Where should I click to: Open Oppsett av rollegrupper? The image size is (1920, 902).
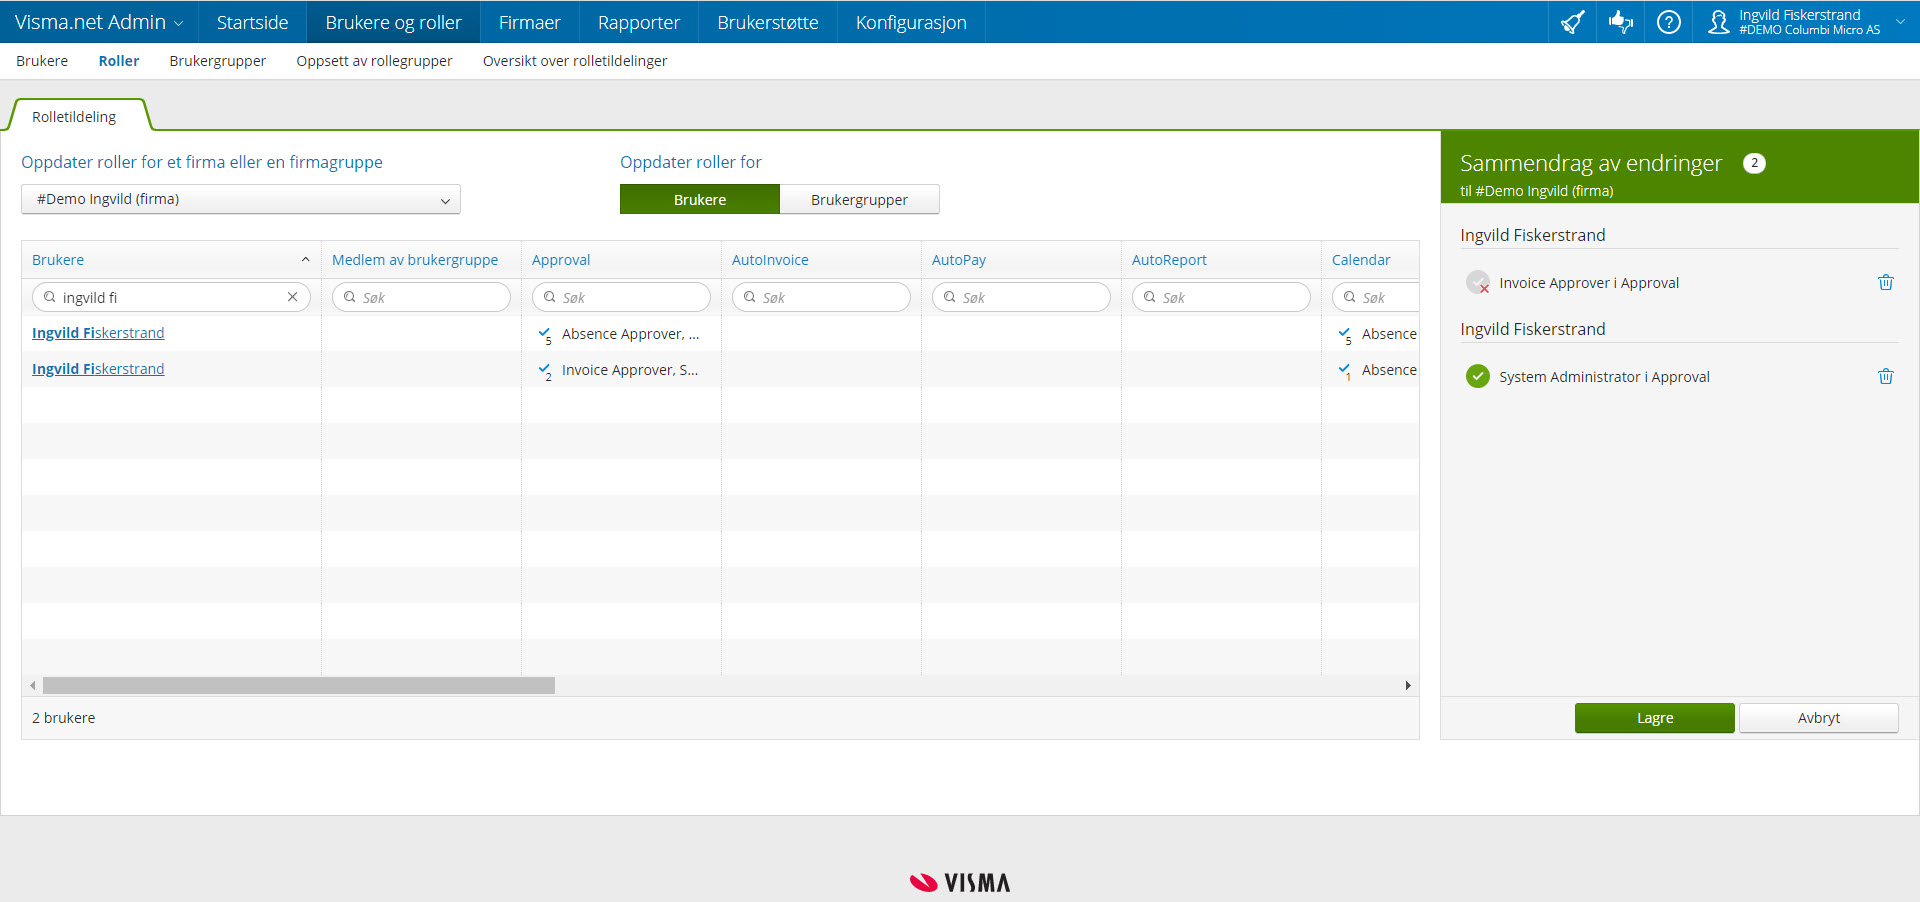point(374,61)
